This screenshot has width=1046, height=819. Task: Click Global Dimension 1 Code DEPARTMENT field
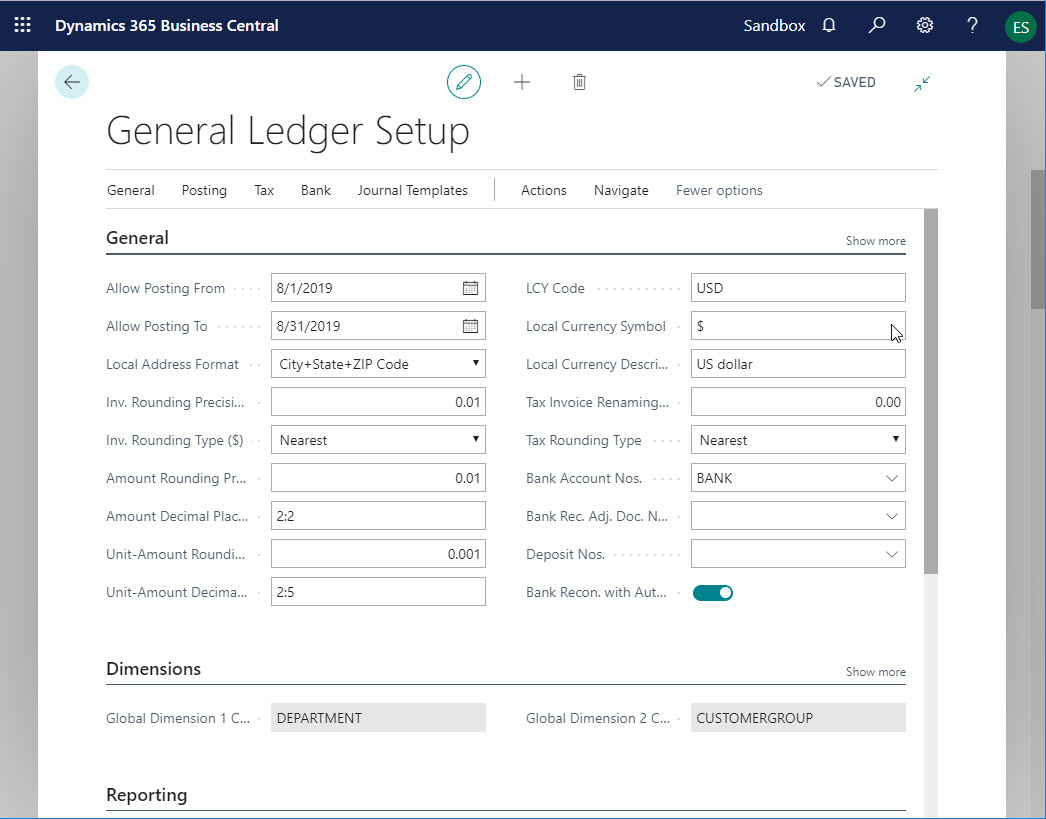click(x=378, y=718)
